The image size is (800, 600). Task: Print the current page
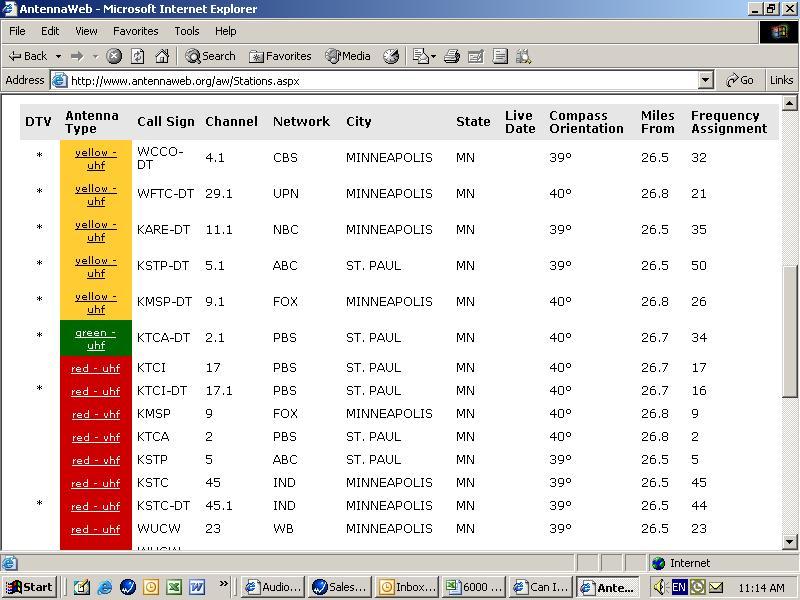(x=452, y=56)
